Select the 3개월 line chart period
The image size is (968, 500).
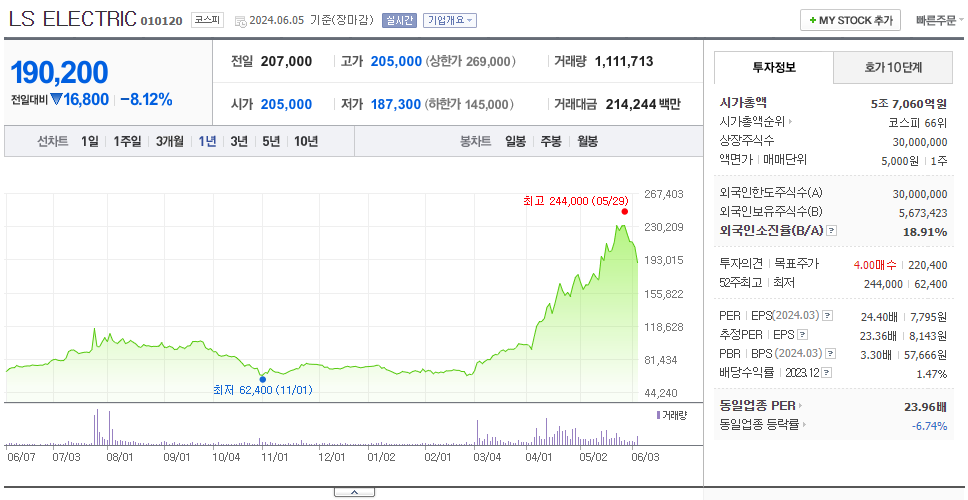click(x=170, y=141)
